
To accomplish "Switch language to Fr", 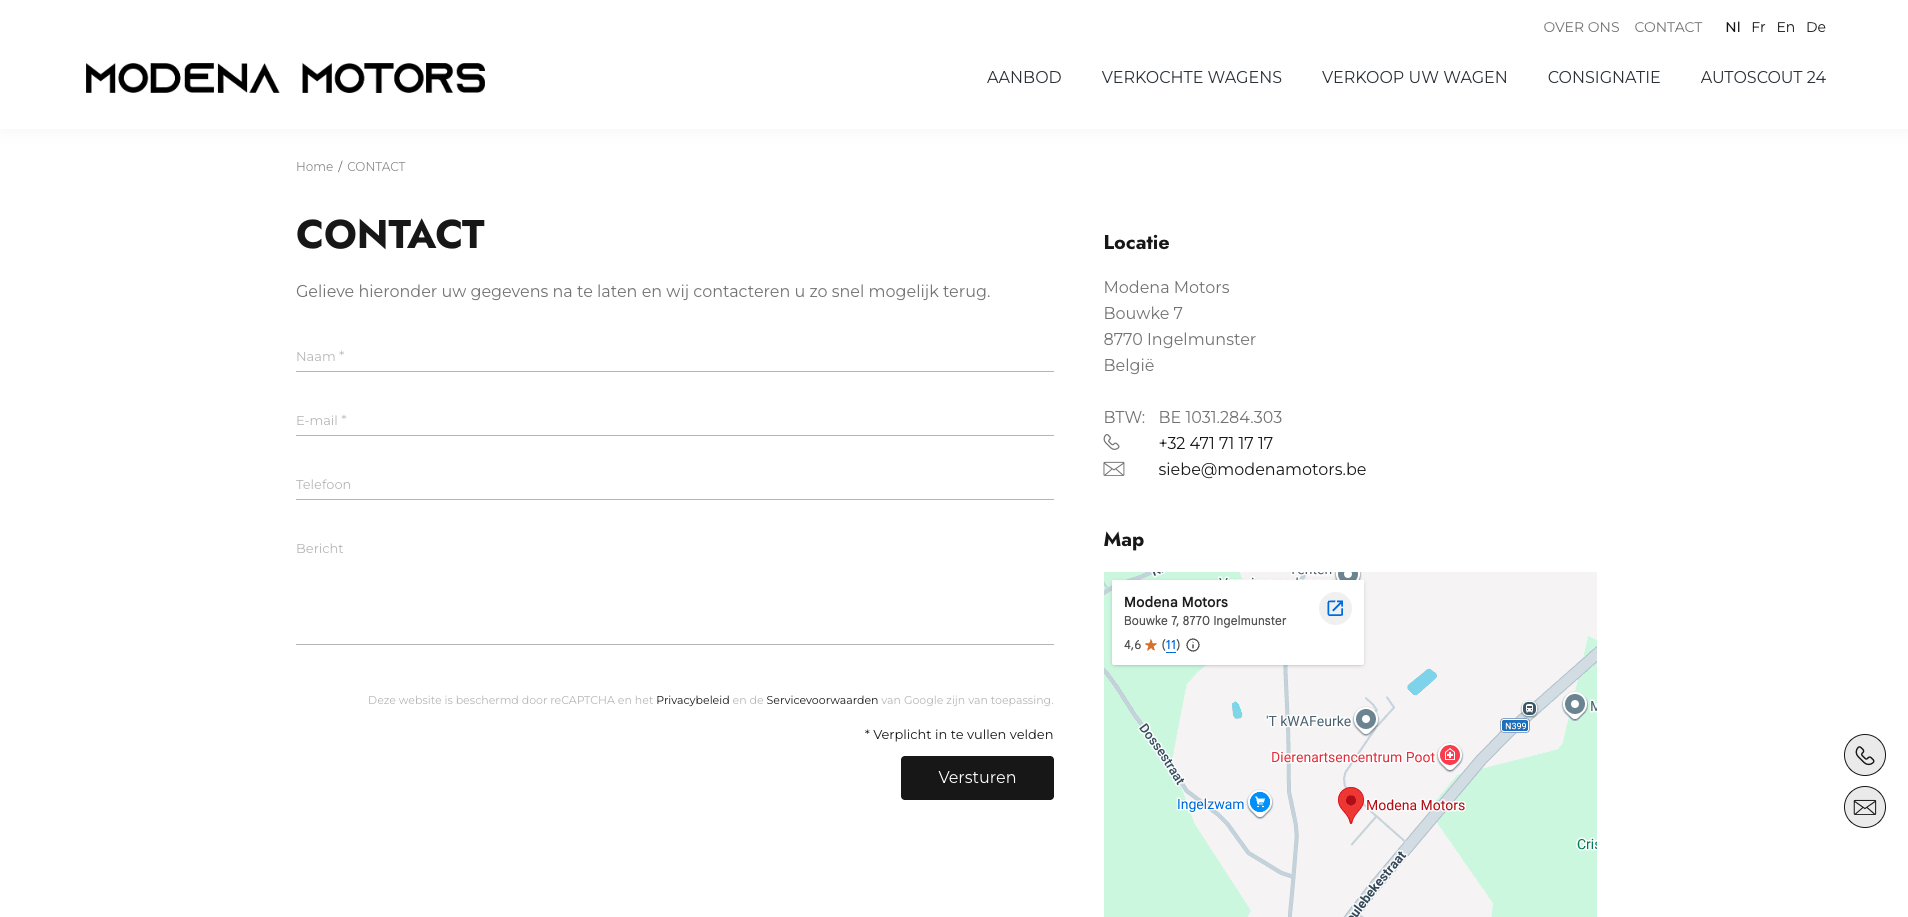I will coord(1759,27).
